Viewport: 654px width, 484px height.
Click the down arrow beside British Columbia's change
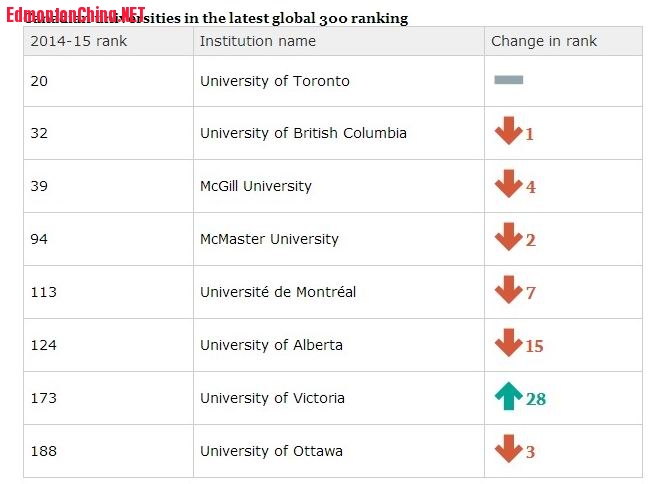[508, 131]
